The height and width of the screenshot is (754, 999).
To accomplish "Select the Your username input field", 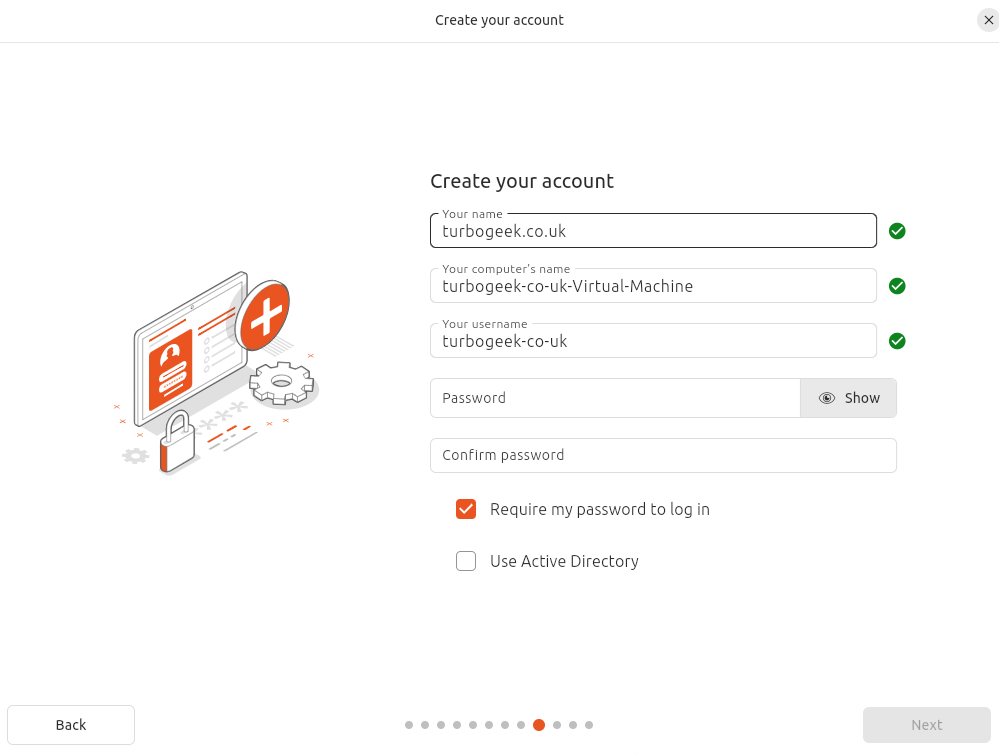I will click(653, 341).
